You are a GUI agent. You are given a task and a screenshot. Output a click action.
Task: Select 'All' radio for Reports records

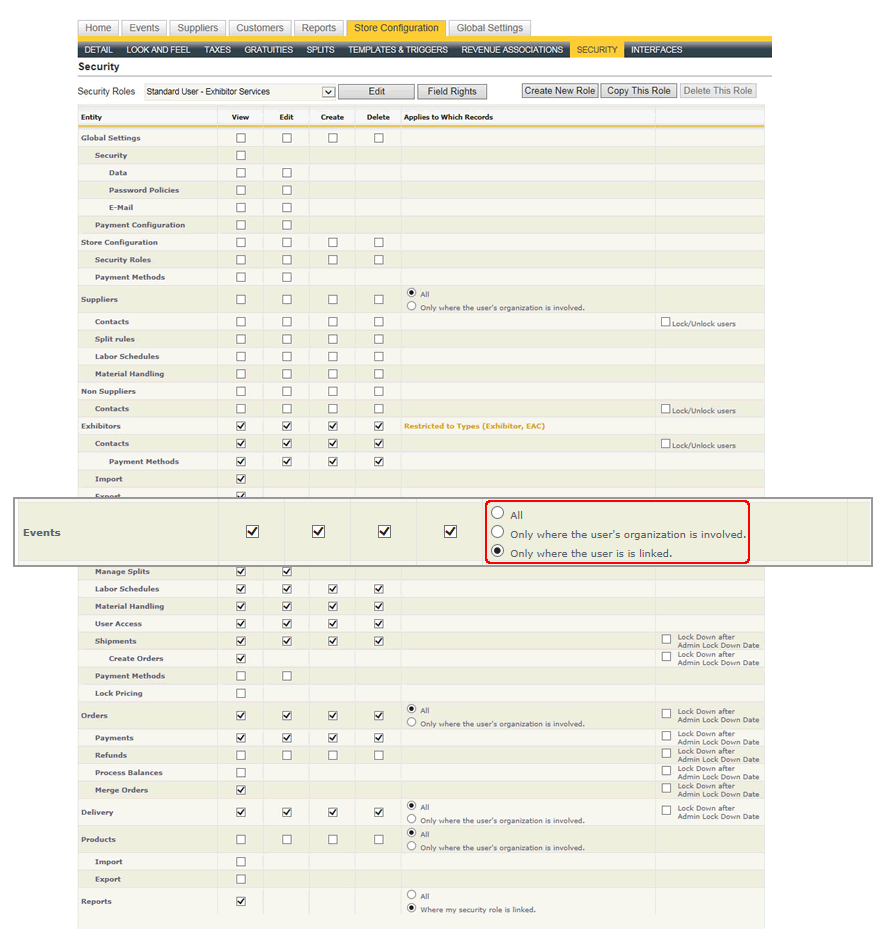(x=412, y=895)
